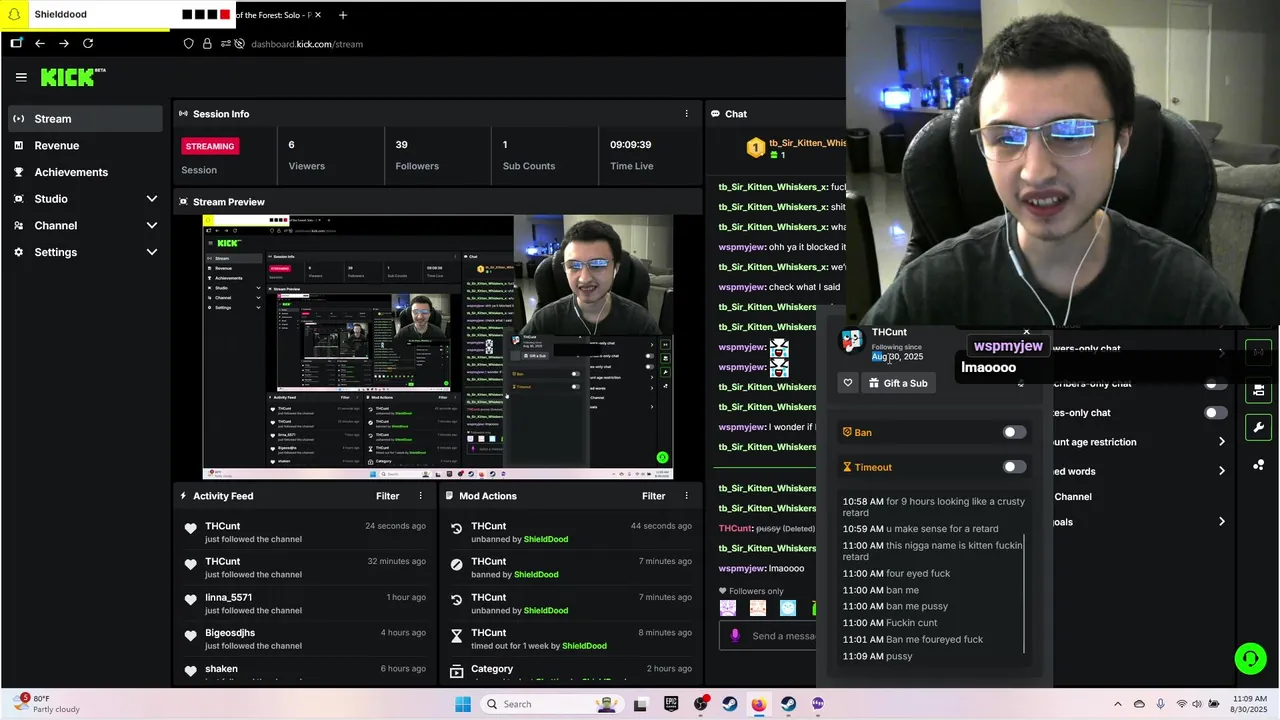
Task: Click the Revenue icon in the sidebar
Action: click(x=18, y=146)
